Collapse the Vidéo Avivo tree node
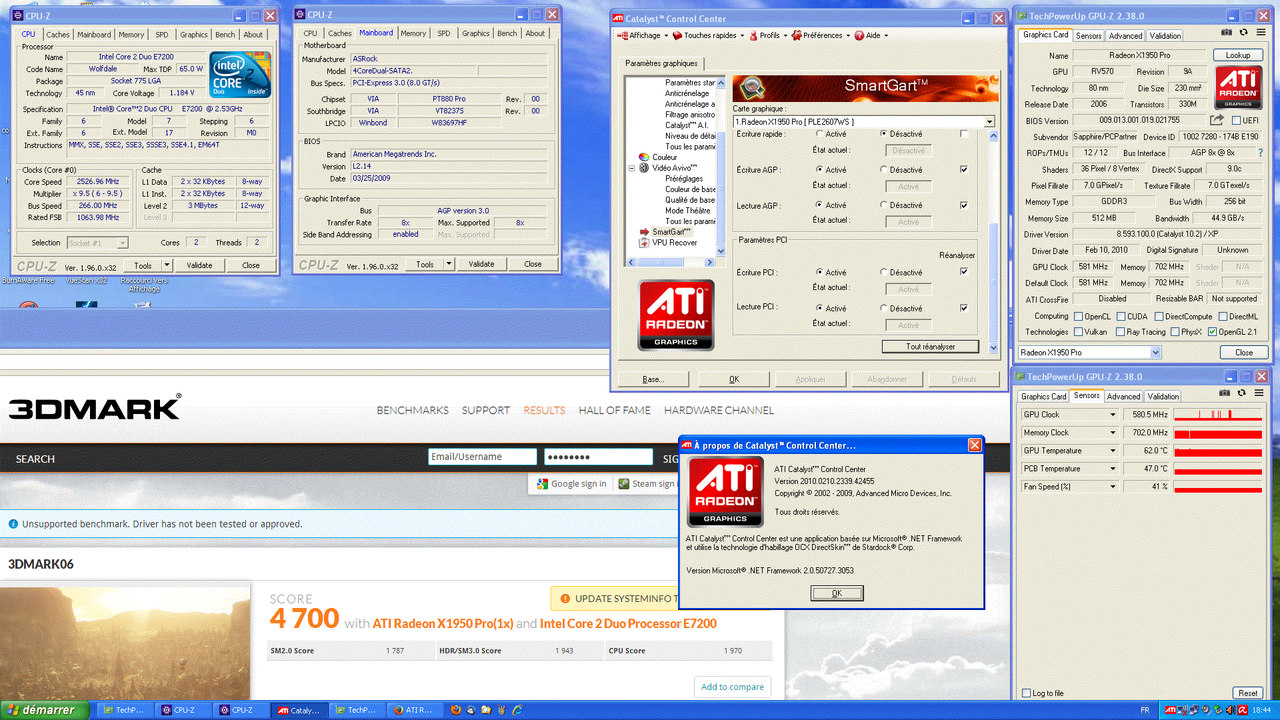The width and height of the screenshot is (1280, 720). click(631, 168)
